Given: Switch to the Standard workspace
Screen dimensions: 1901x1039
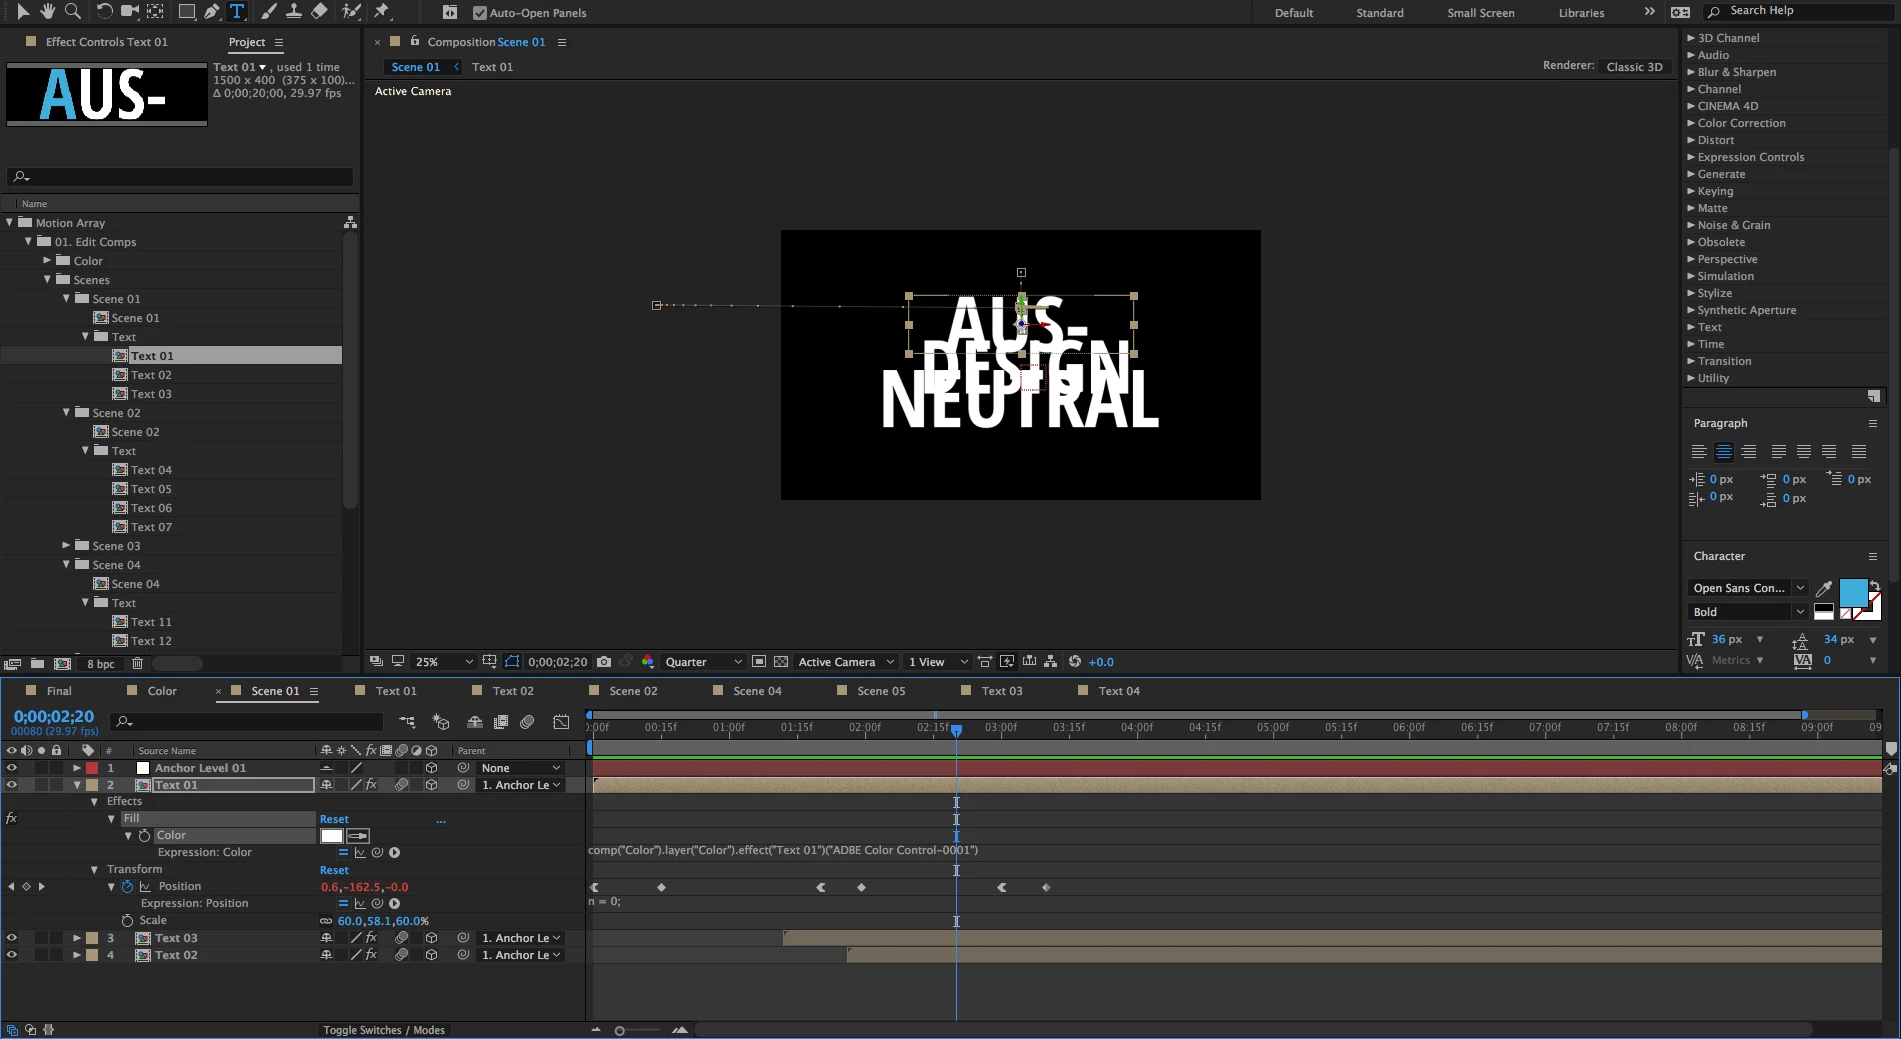Looking at the screenshot, I should pos(1380,13).
